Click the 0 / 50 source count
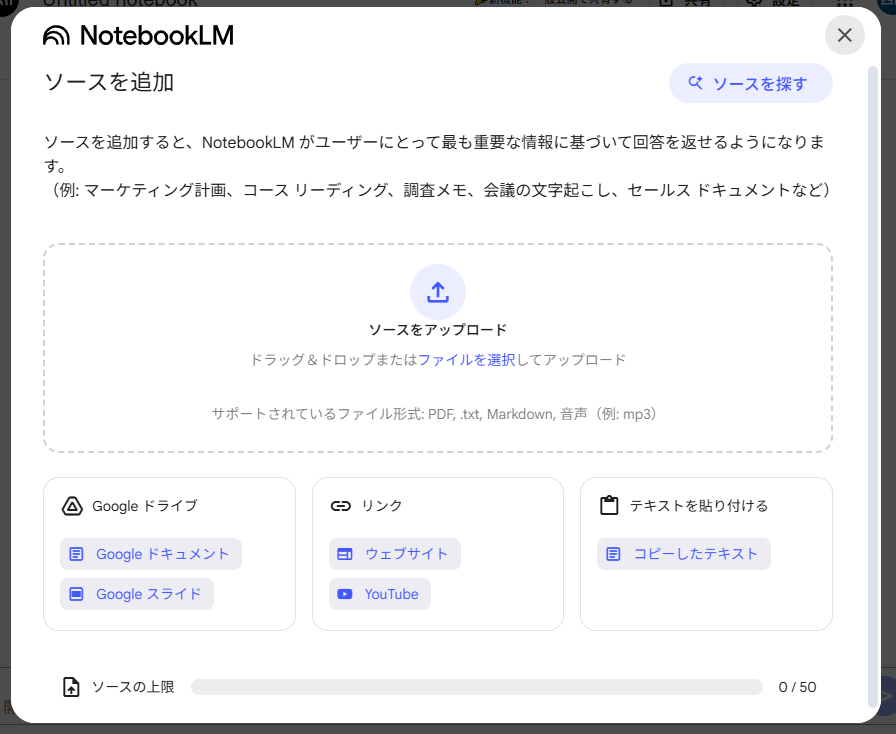 (x=797, y=687)
